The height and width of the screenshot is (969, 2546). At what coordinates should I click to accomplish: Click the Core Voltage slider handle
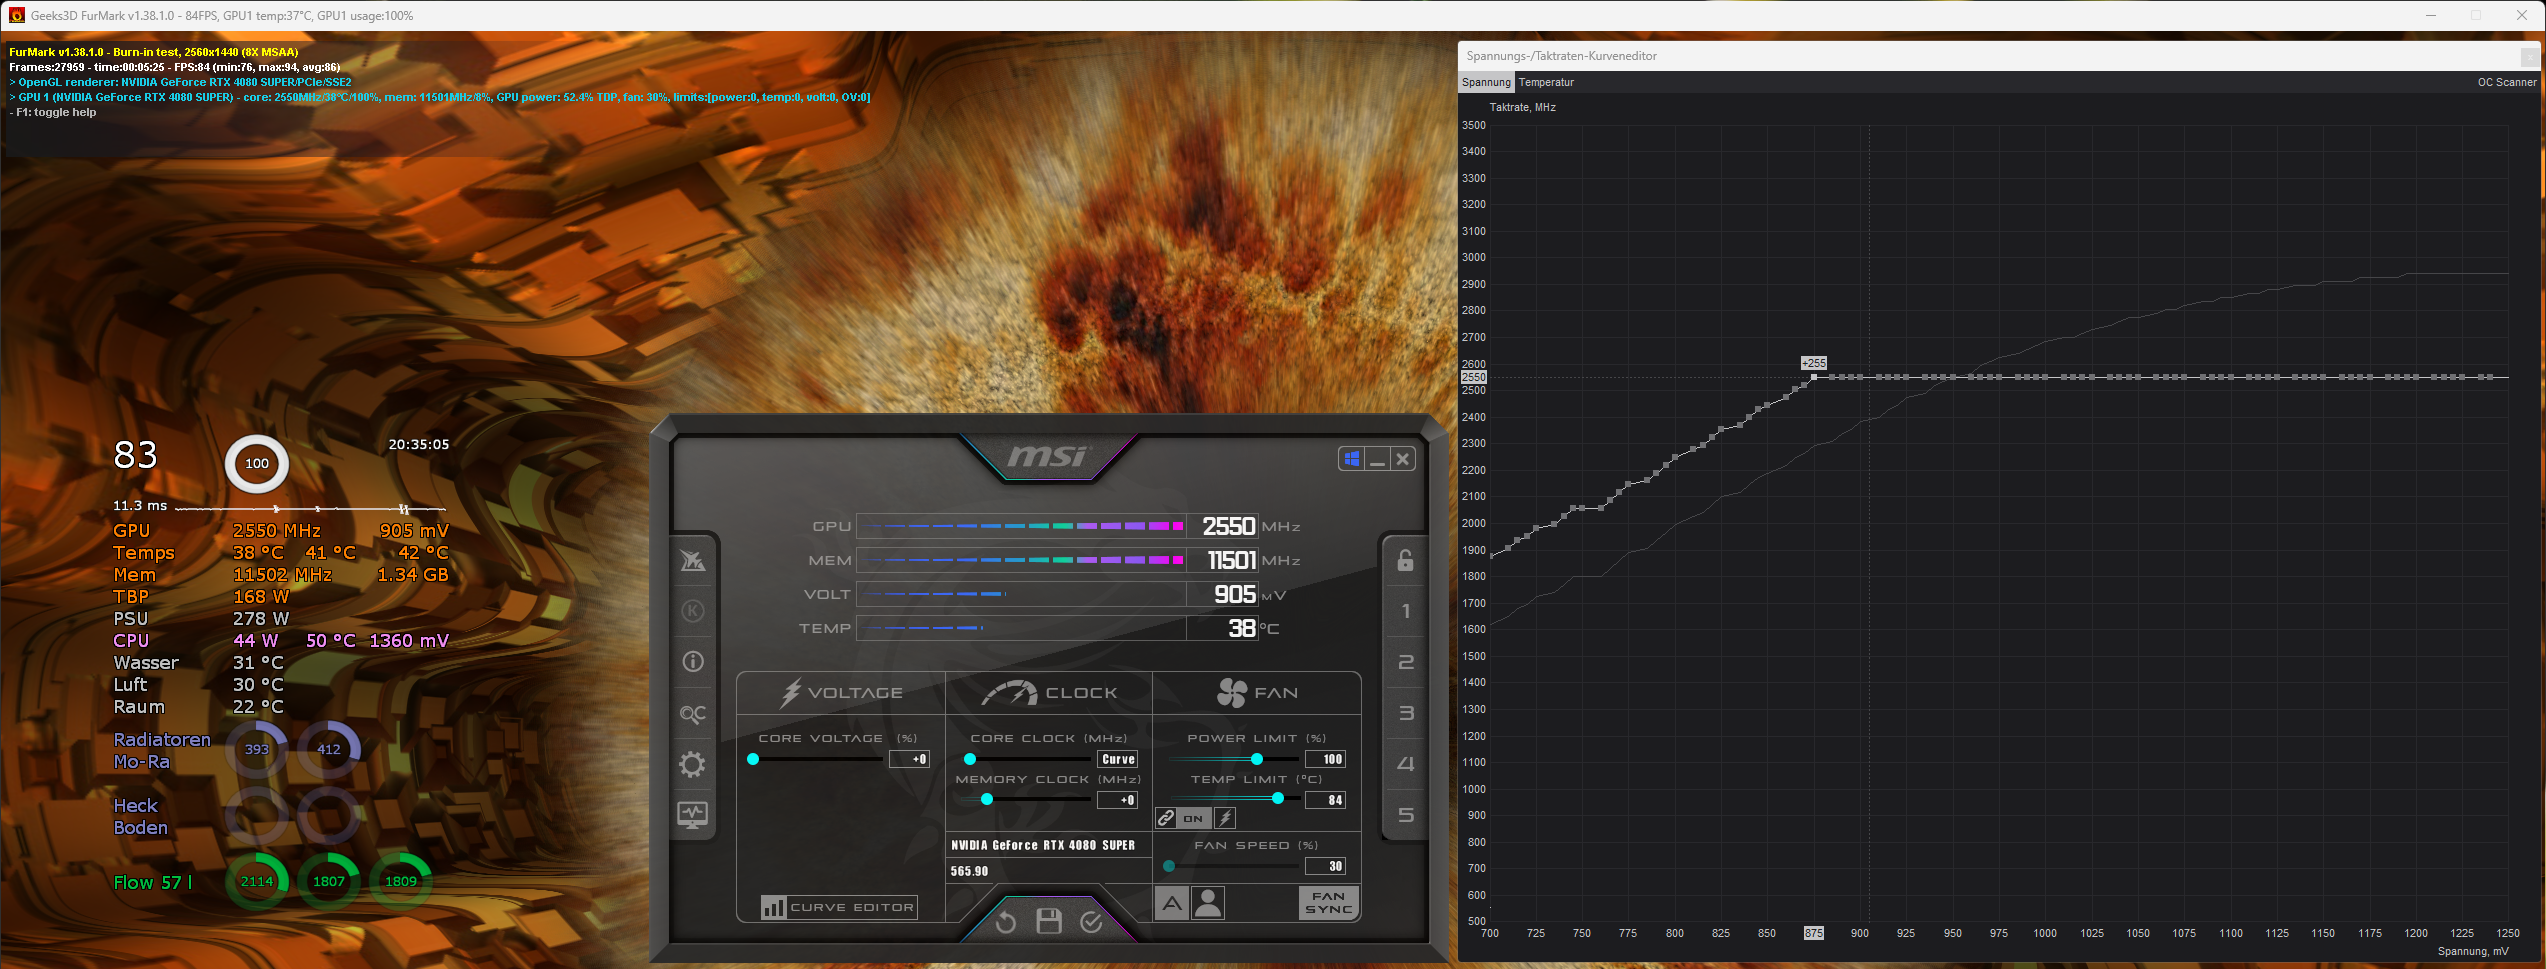pos(753,759)
